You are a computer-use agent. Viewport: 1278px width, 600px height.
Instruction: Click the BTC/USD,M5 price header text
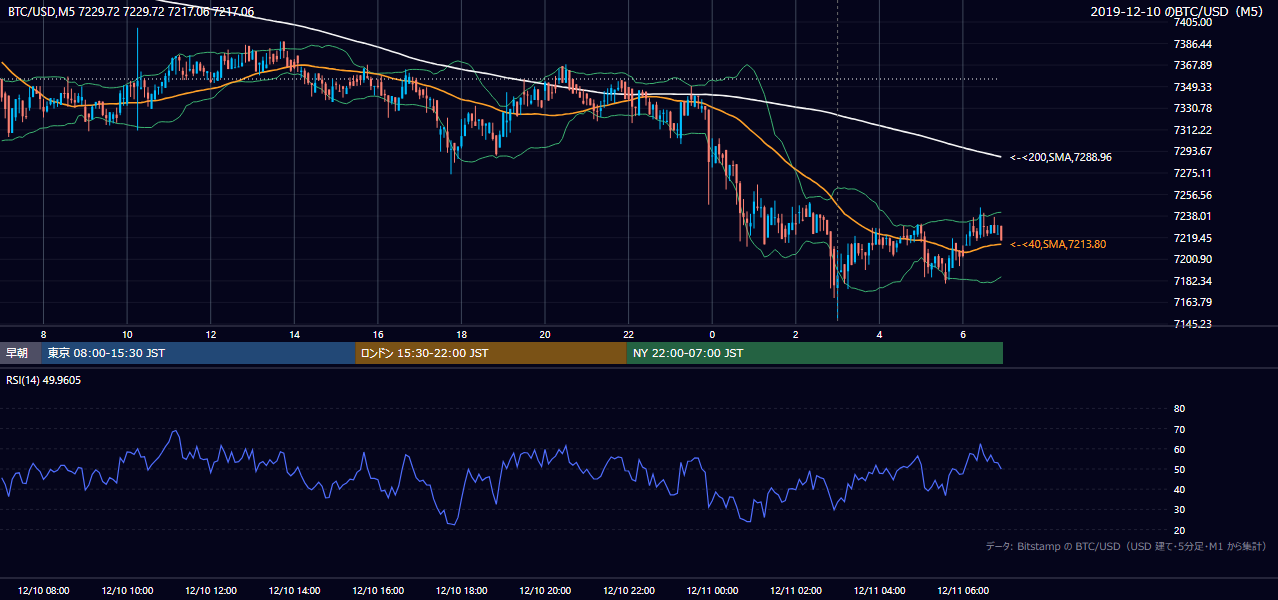click(131, 12)
